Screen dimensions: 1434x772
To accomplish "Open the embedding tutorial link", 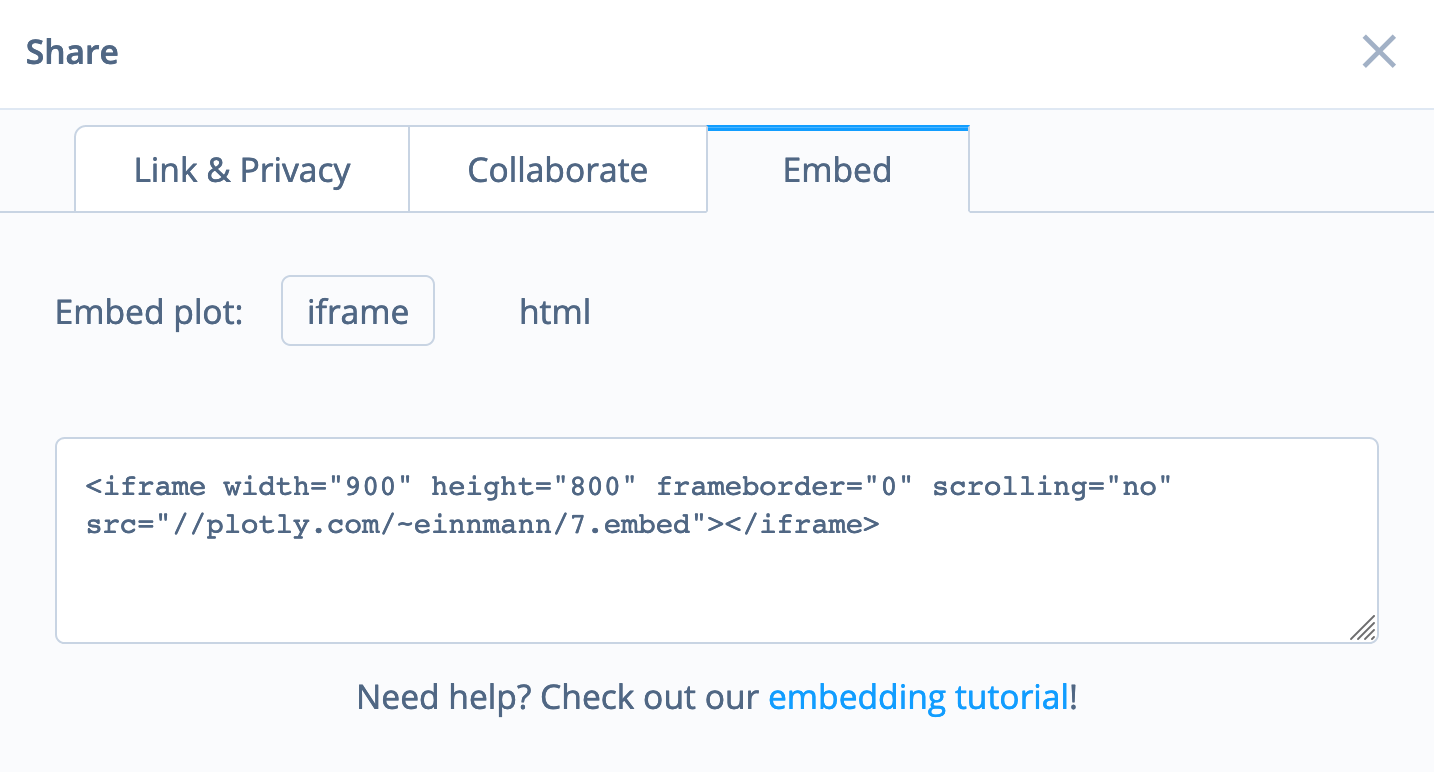I will click(918, 697).
